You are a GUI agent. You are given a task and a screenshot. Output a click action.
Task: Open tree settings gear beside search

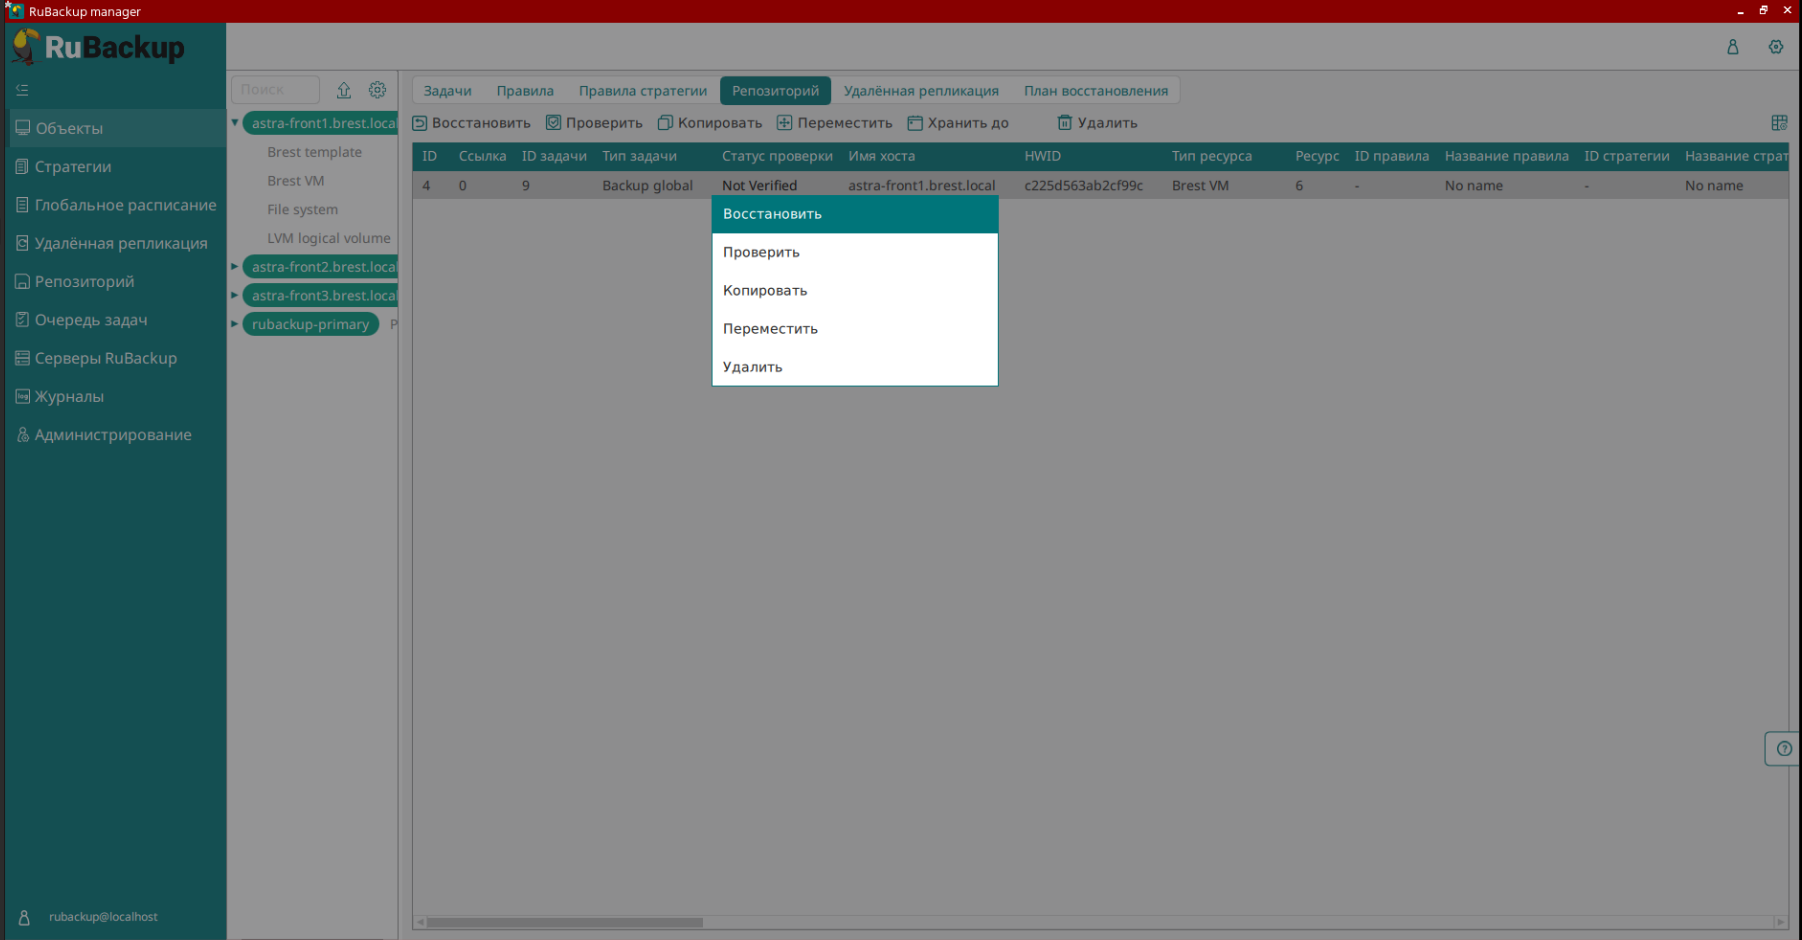[x=377, y=90]
